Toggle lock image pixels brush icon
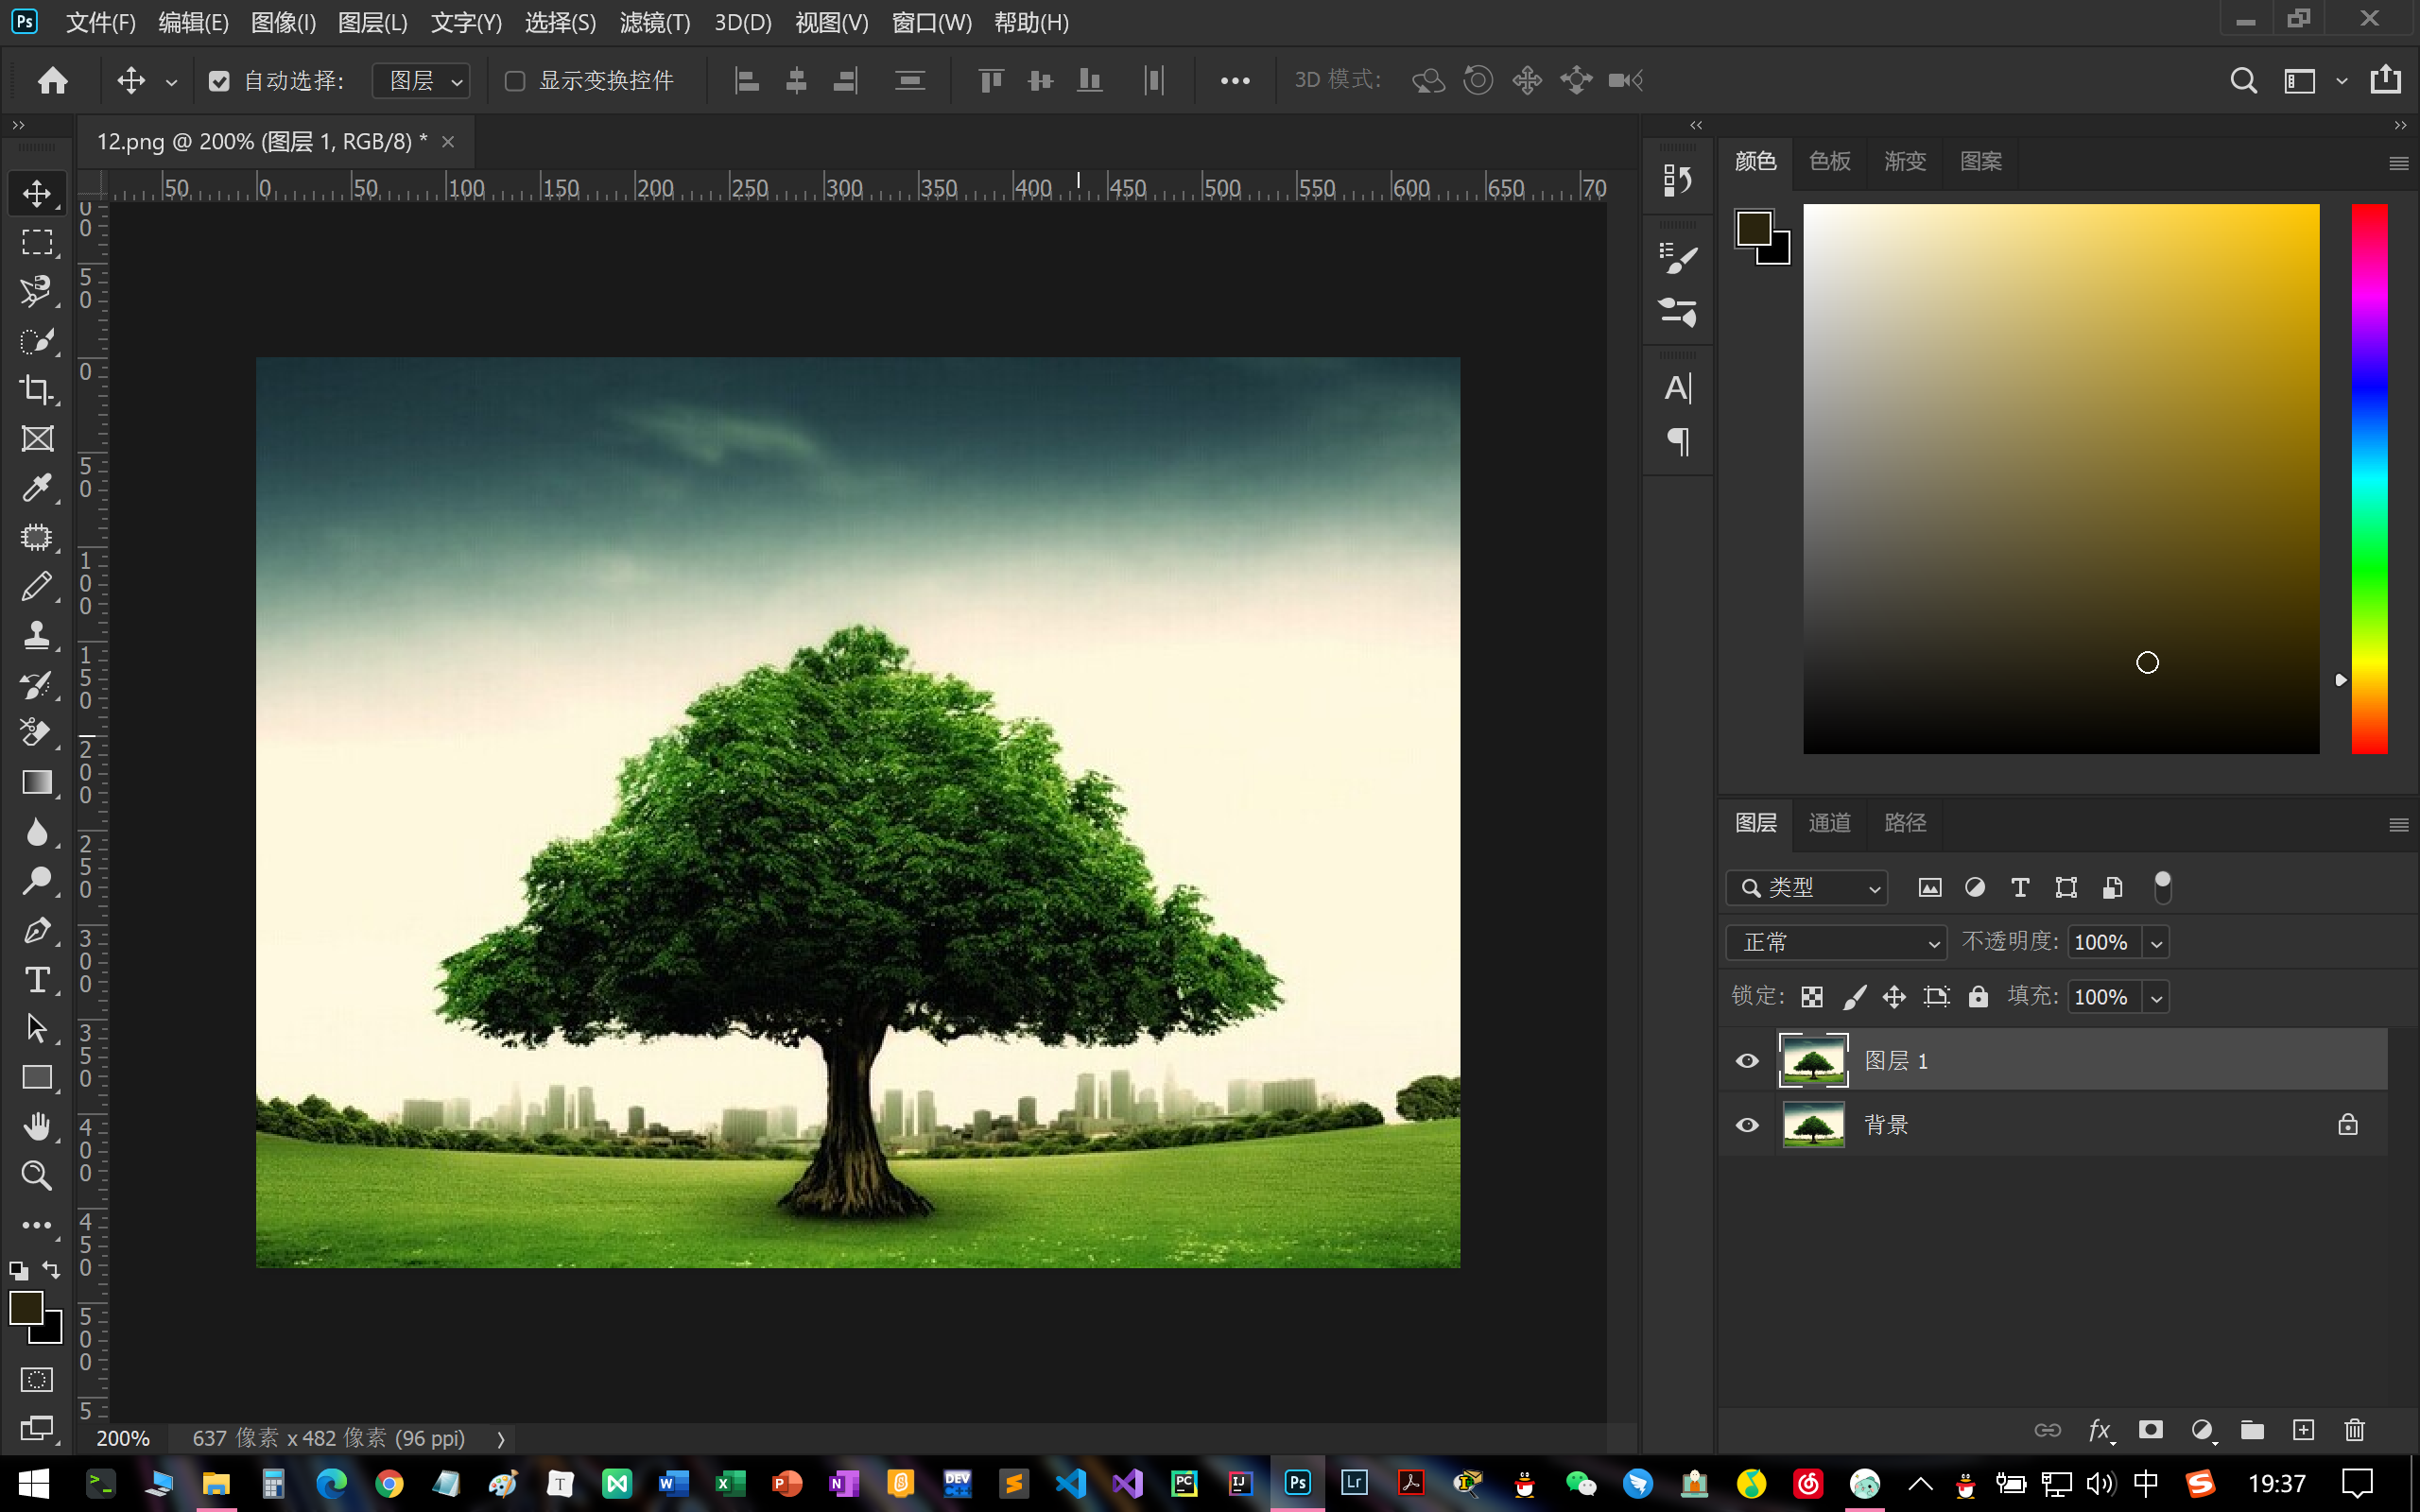The height and width of the screenshot is (1512, 2420). pos(1854,997)
